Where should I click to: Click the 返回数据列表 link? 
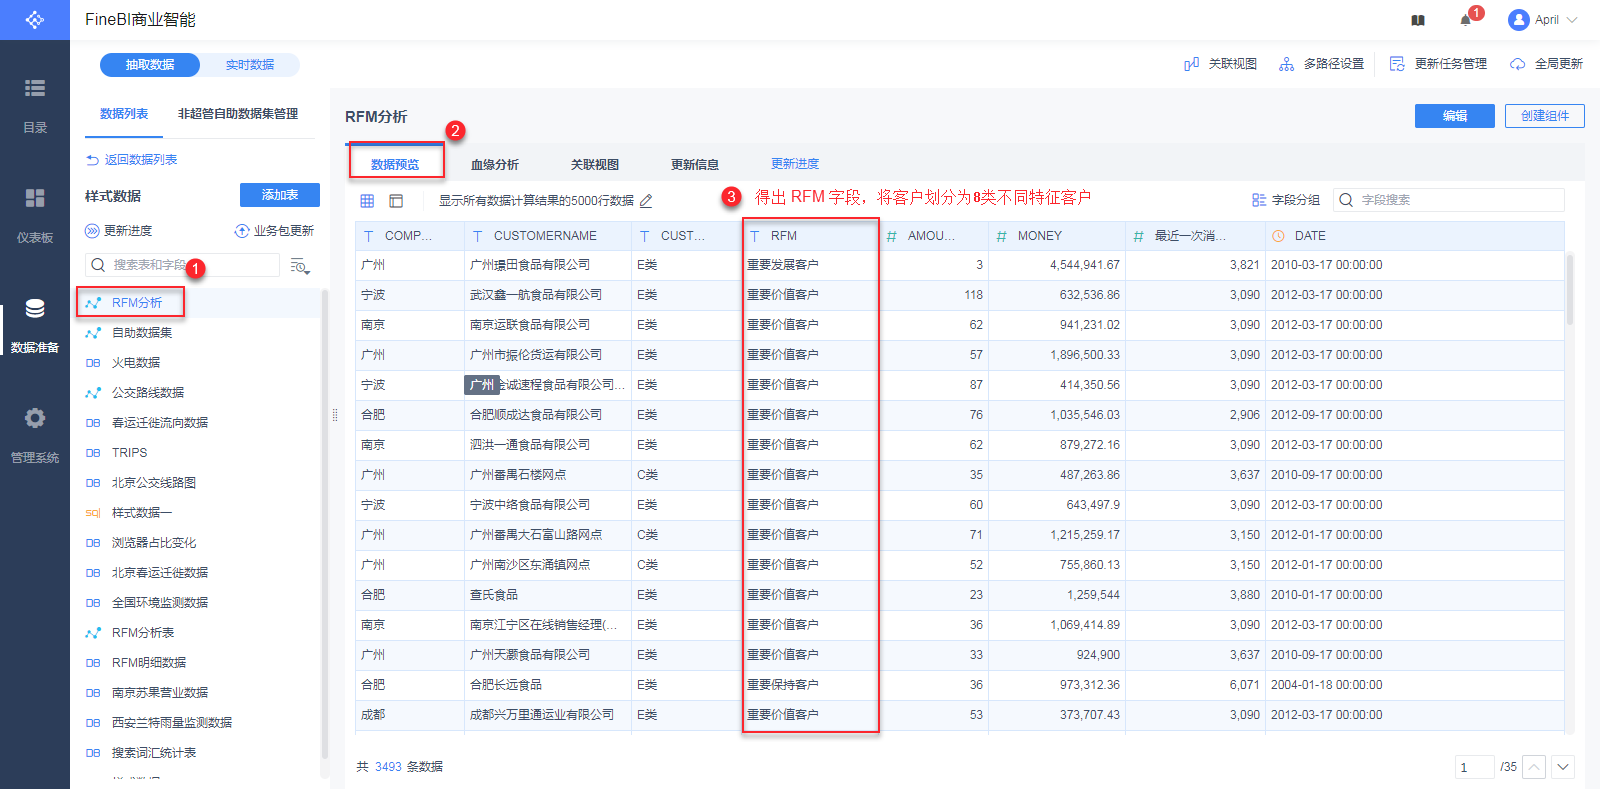pyautogui.click(x=141, y=160)
